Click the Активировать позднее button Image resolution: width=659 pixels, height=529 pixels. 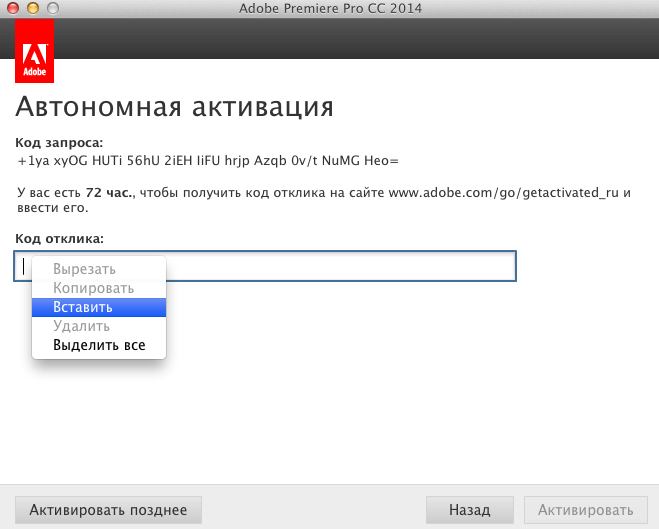(108, 510)
